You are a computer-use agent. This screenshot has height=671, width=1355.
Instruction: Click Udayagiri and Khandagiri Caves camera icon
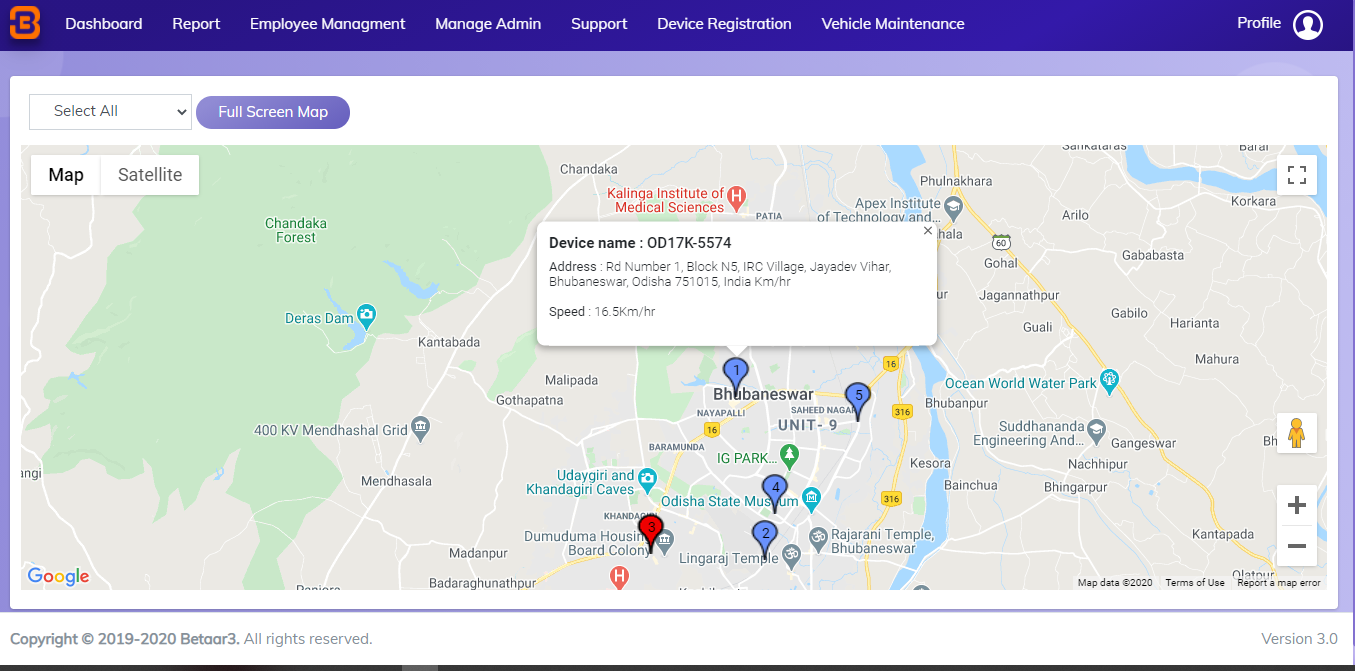coord(647,479)
